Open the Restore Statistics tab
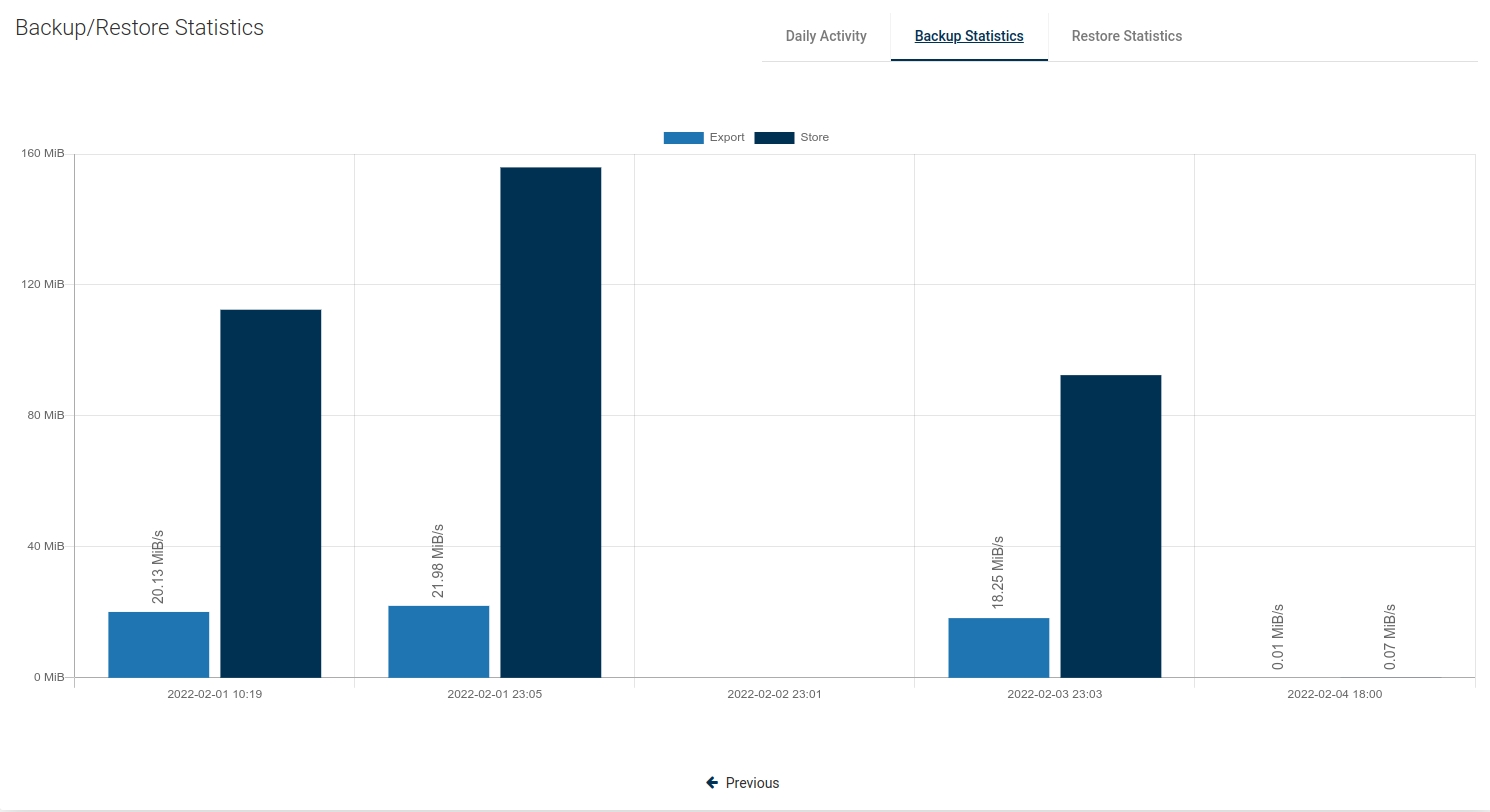This screenshot has width=1490, height=812. point(1126,36)
